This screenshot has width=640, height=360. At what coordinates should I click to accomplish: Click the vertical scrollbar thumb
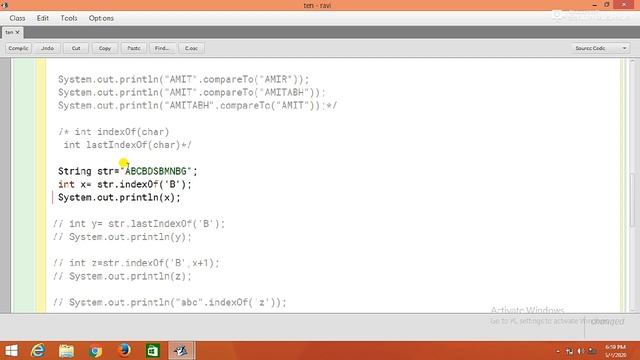tap(632, 199)
